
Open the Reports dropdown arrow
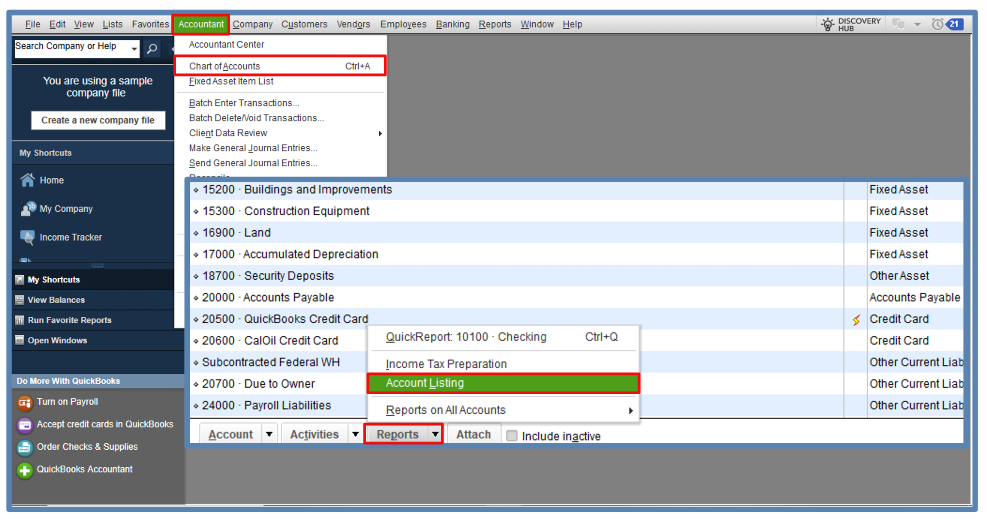435,434
